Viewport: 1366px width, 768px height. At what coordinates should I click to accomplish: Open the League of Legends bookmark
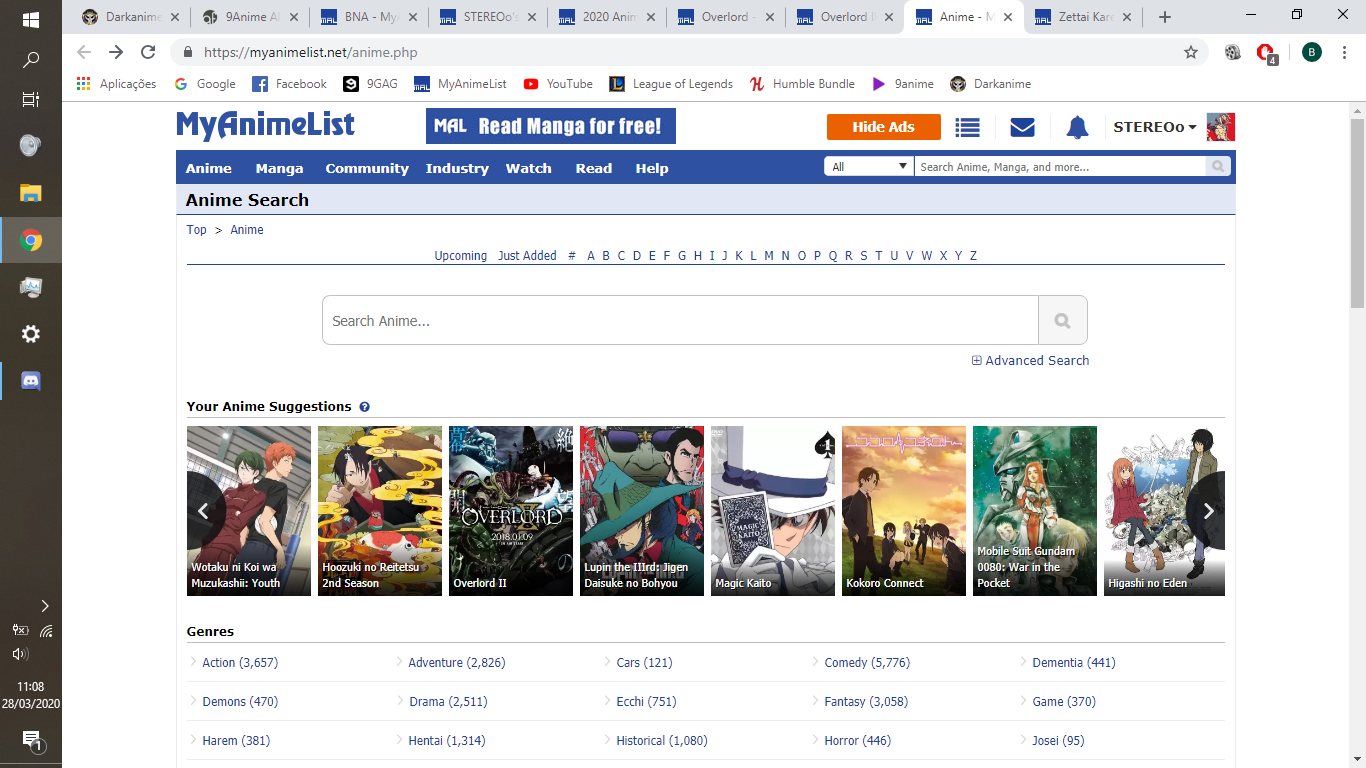click(671, 84)
